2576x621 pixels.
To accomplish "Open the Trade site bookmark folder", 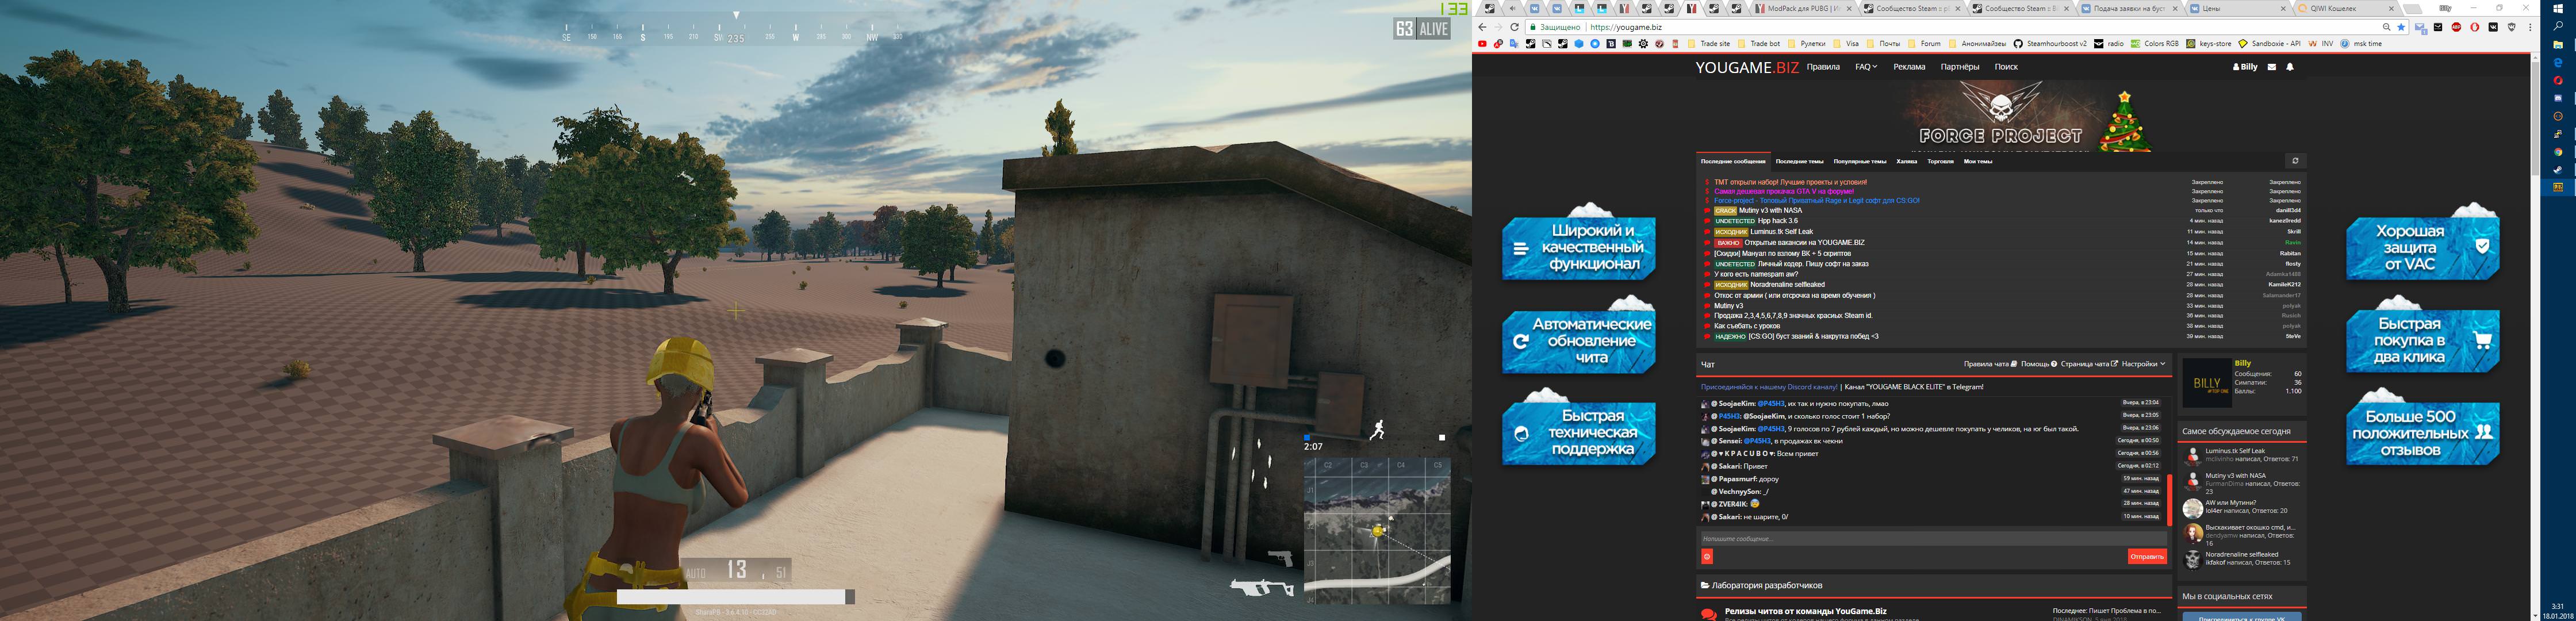I will pos(1710,44).
